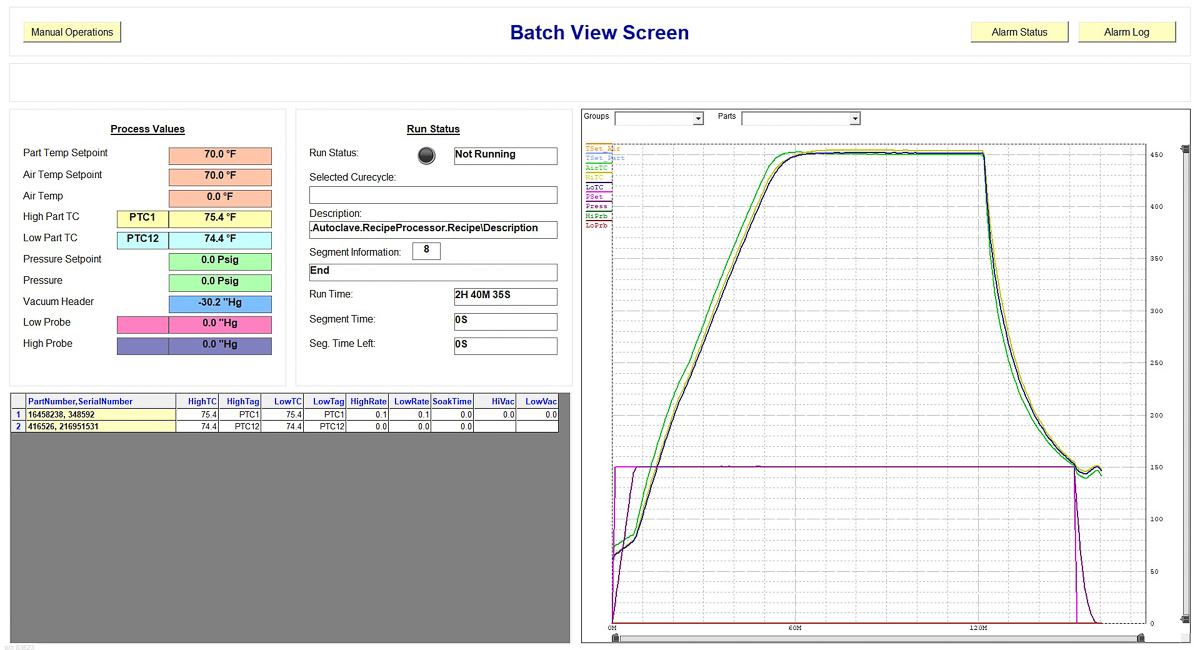Click the High Probe purple value field
Viewport: 1200px width, 650px height.
pyautogui.click(x=220, y=346)
